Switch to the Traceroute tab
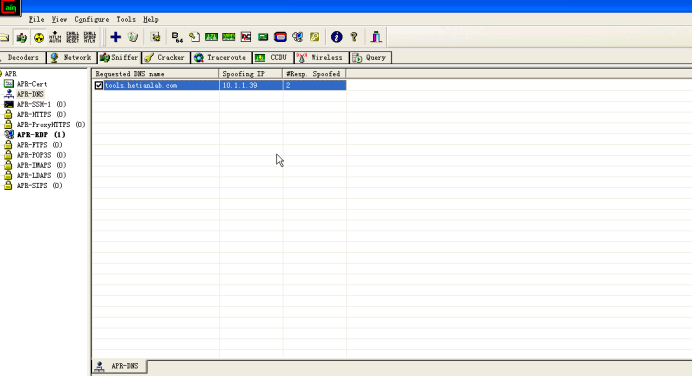 click(221, 57)
